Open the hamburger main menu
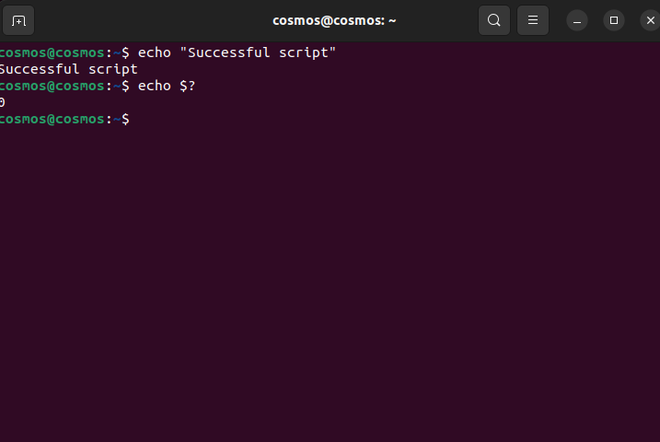Screen dimensions: 660x442 coord(533,20)
